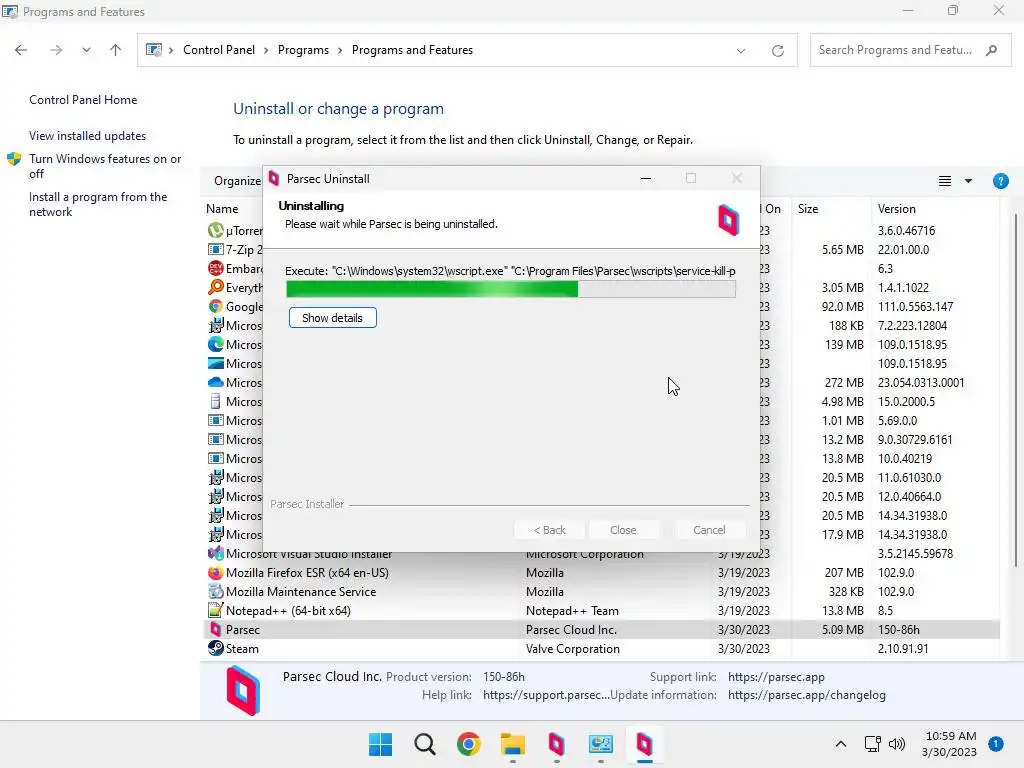Select Programs and Features breadcrumb
The height and width of the screenshot is (768, 1024).
click(x=412, y=50)
